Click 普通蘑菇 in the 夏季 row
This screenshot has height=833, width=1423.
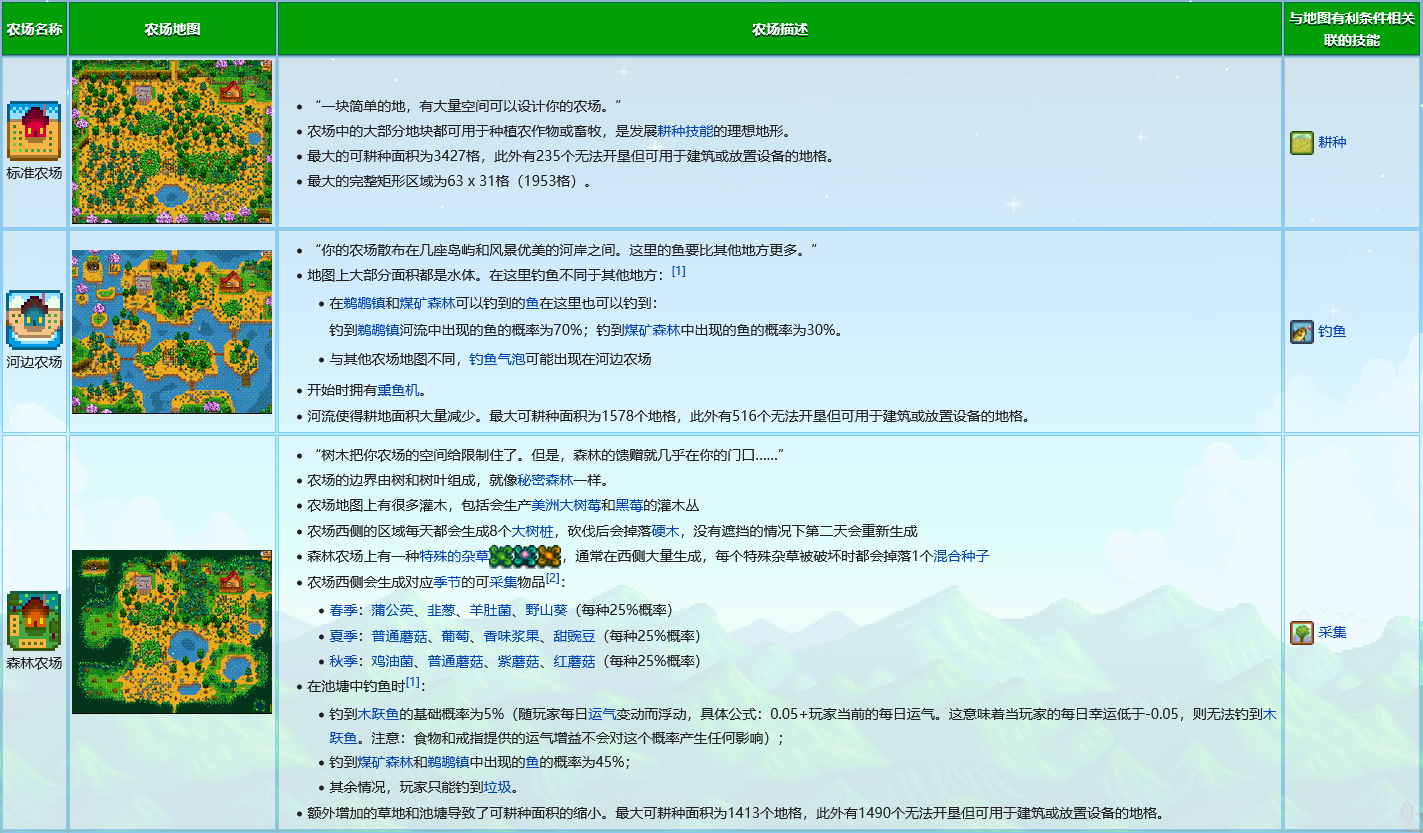pos(399,636)
